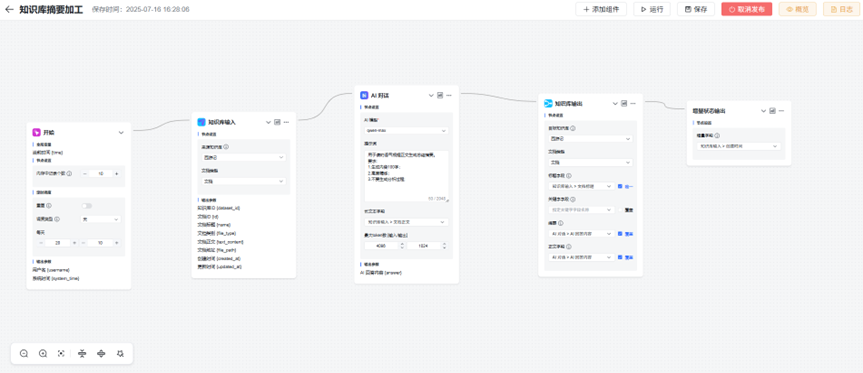
Task: Collapse the 开始 node with its chevron
Action: coord(121,133)
